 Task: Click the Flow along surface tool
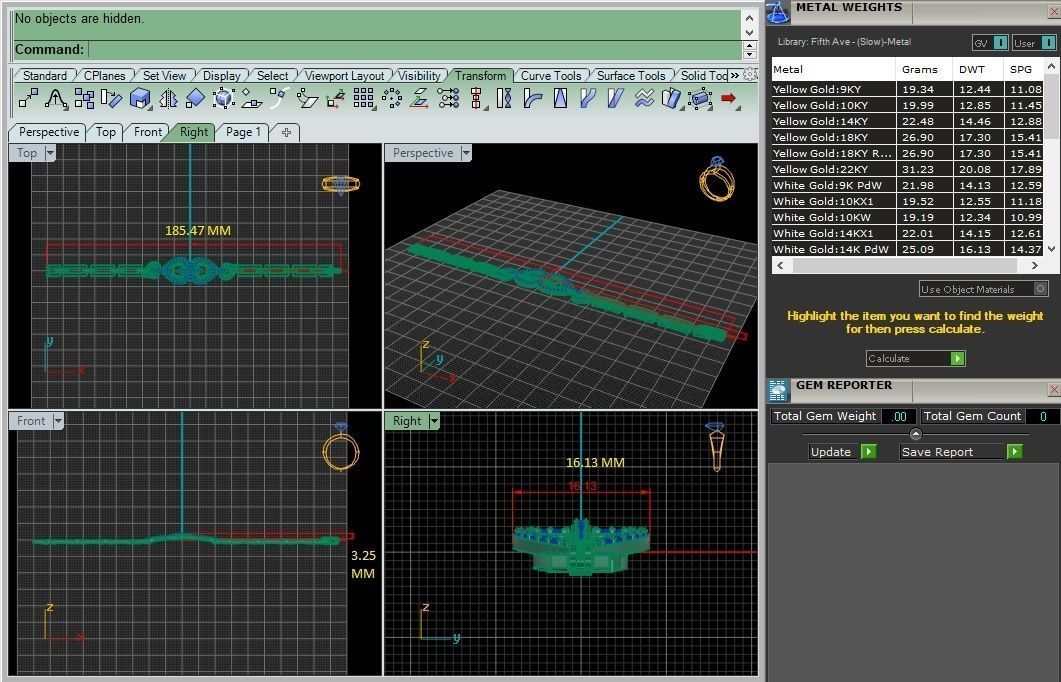[x=671, y=99]
